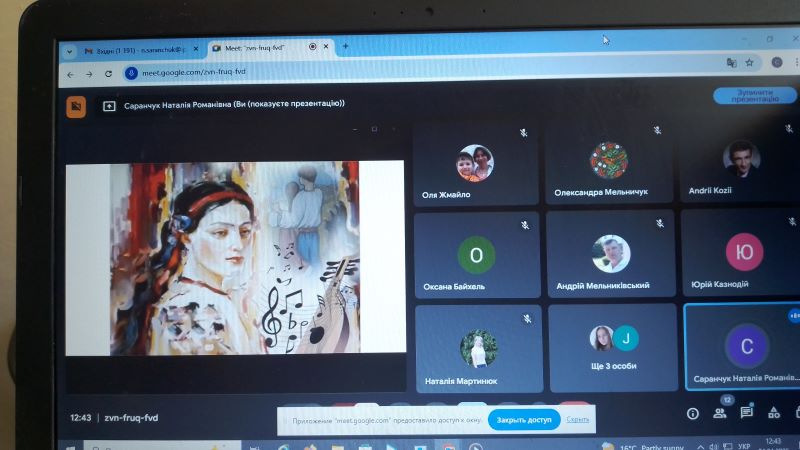
Task: Select Andrii Kozii participant tile
Action: [740, 159]
